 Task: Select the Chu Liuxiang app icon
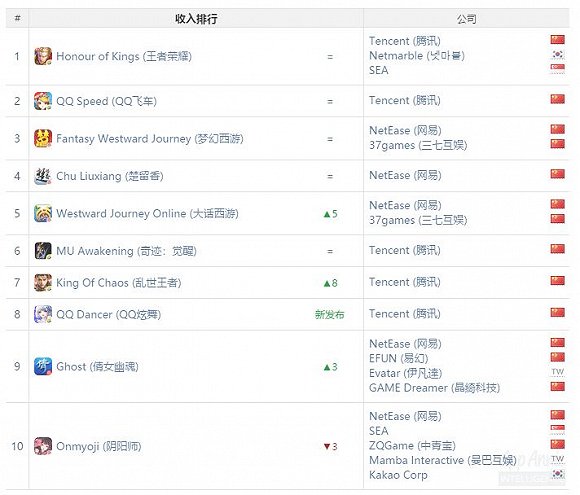point(43,176)
